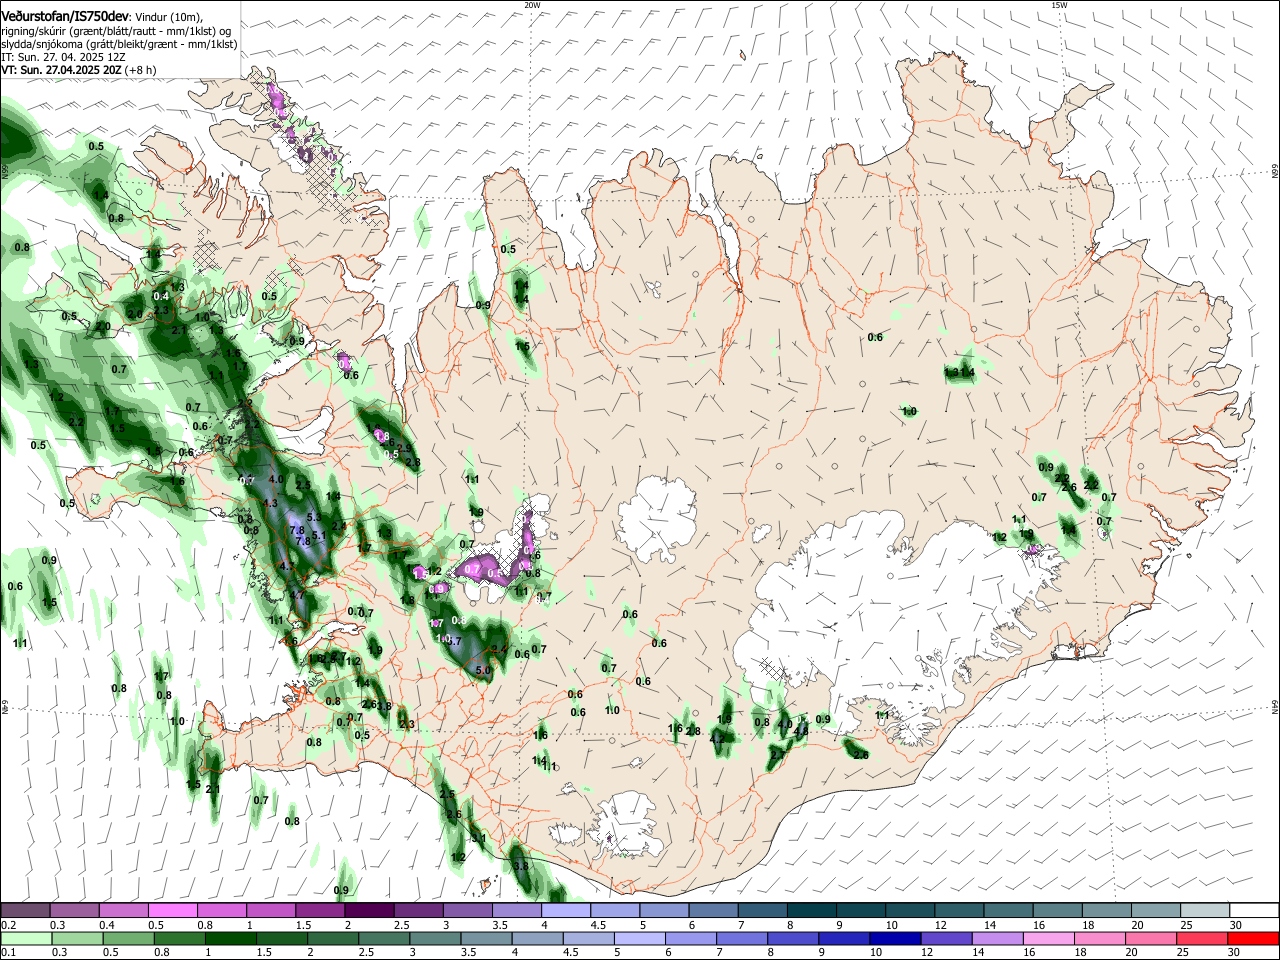Select upper legend bright pink swatch between 0.5 and 0.8
Screen dimensions: 1280x960
172,910
